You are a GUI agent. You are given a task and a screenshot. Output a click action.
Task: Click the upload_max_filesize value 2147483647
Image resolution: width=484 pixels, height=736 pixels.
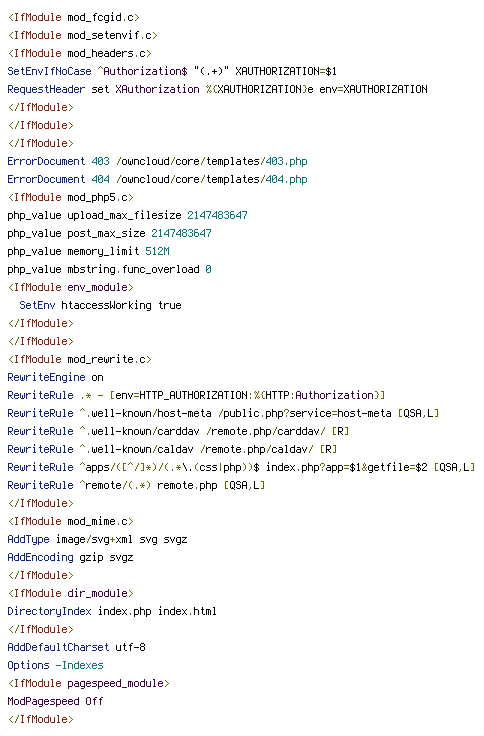217,215
